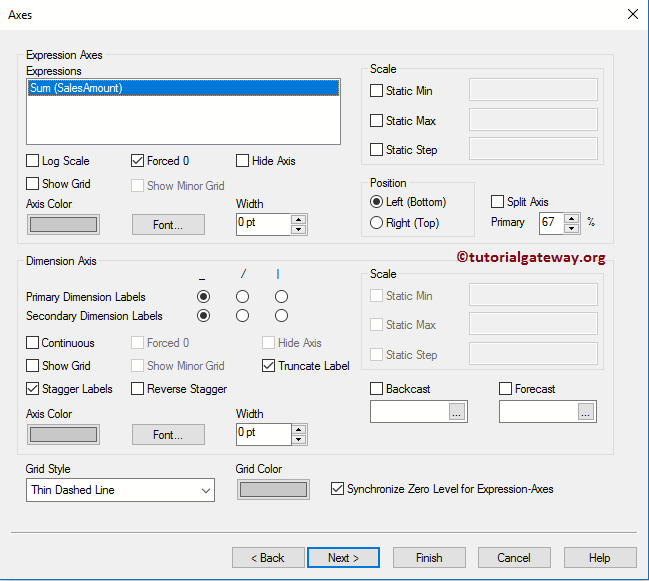Enable Show Grid for Dimension Axis

click(32, 365)
